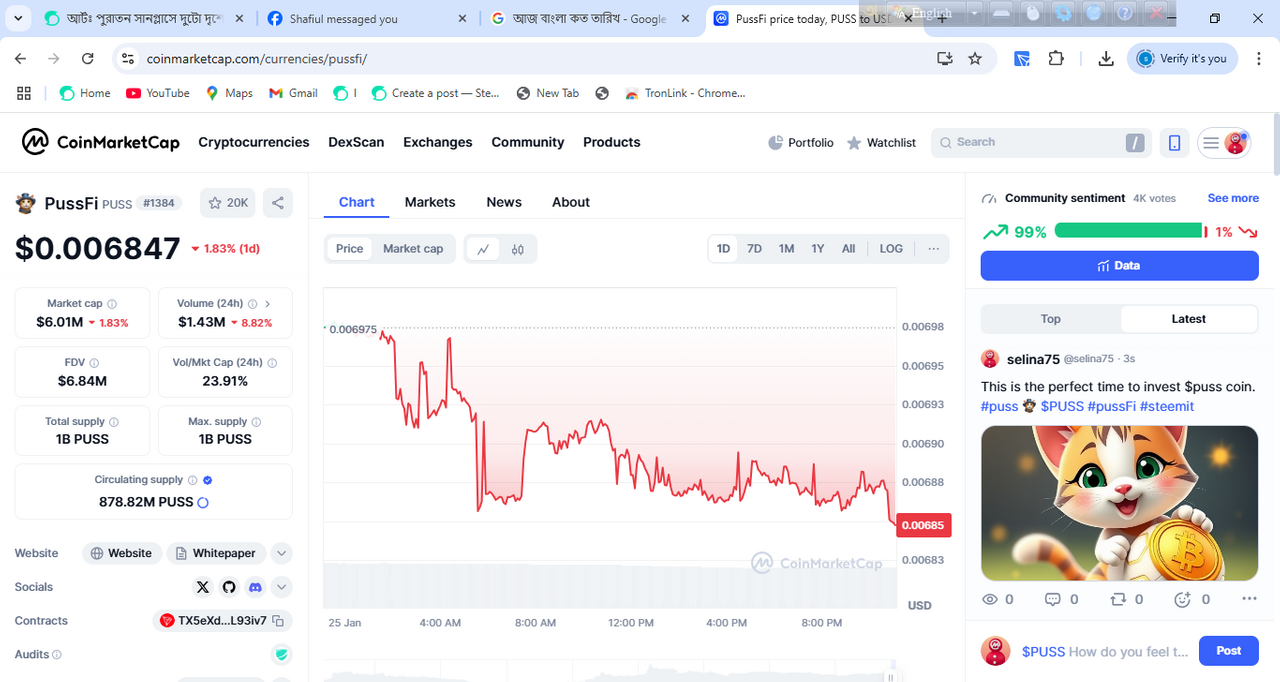Screen dimensions: 1280x682
Task: Click the blue Data button
Action: click(x=1119, y=266)
